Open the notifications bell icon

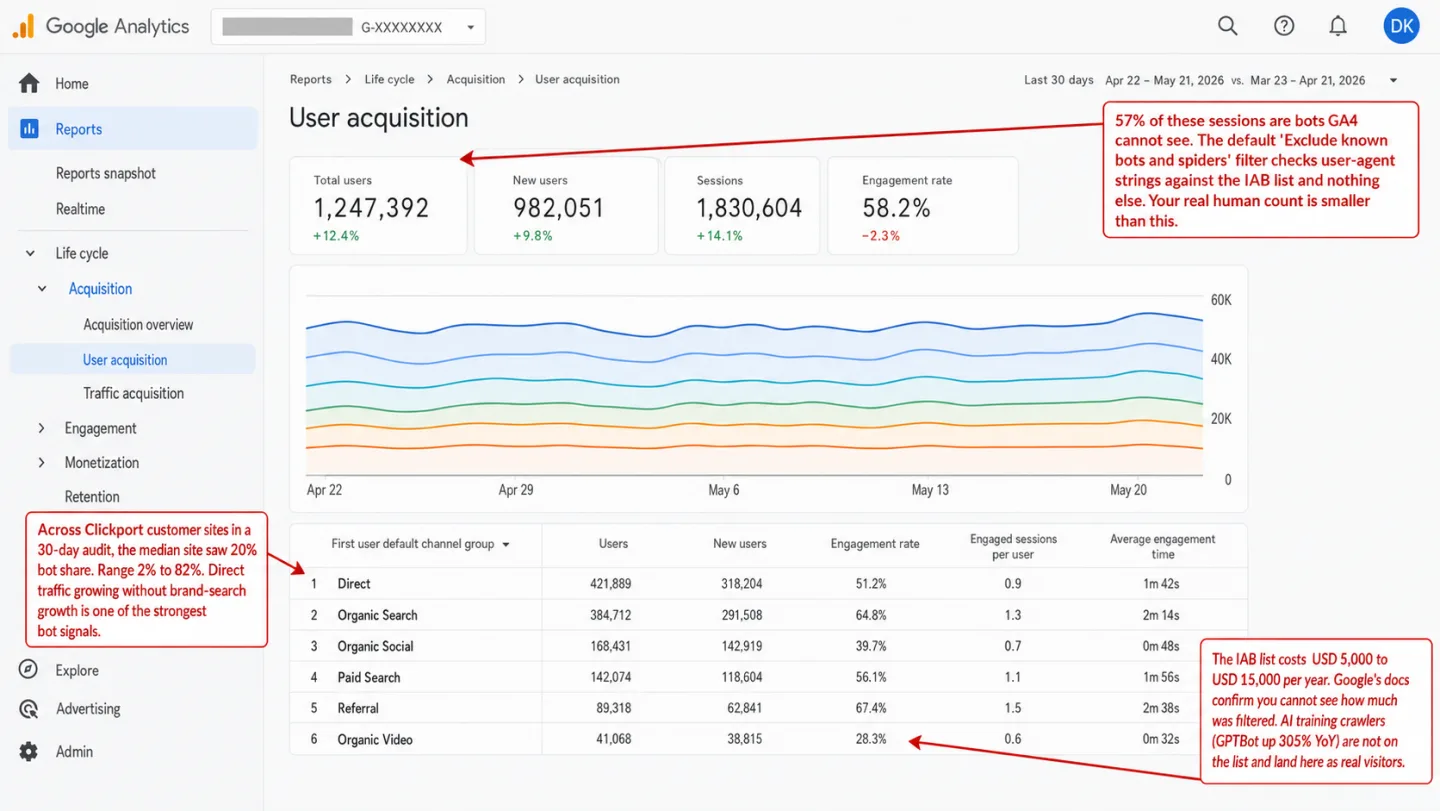(x=1338, y=27)
